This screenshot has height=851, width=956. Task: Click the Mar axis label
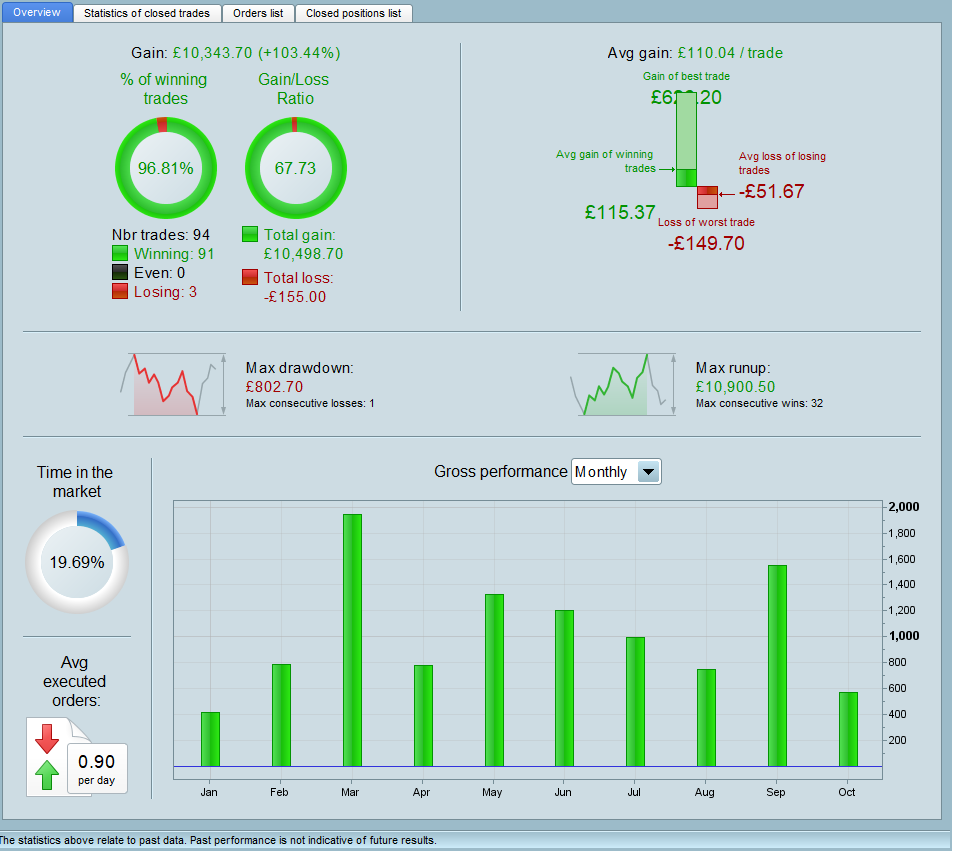350,792
